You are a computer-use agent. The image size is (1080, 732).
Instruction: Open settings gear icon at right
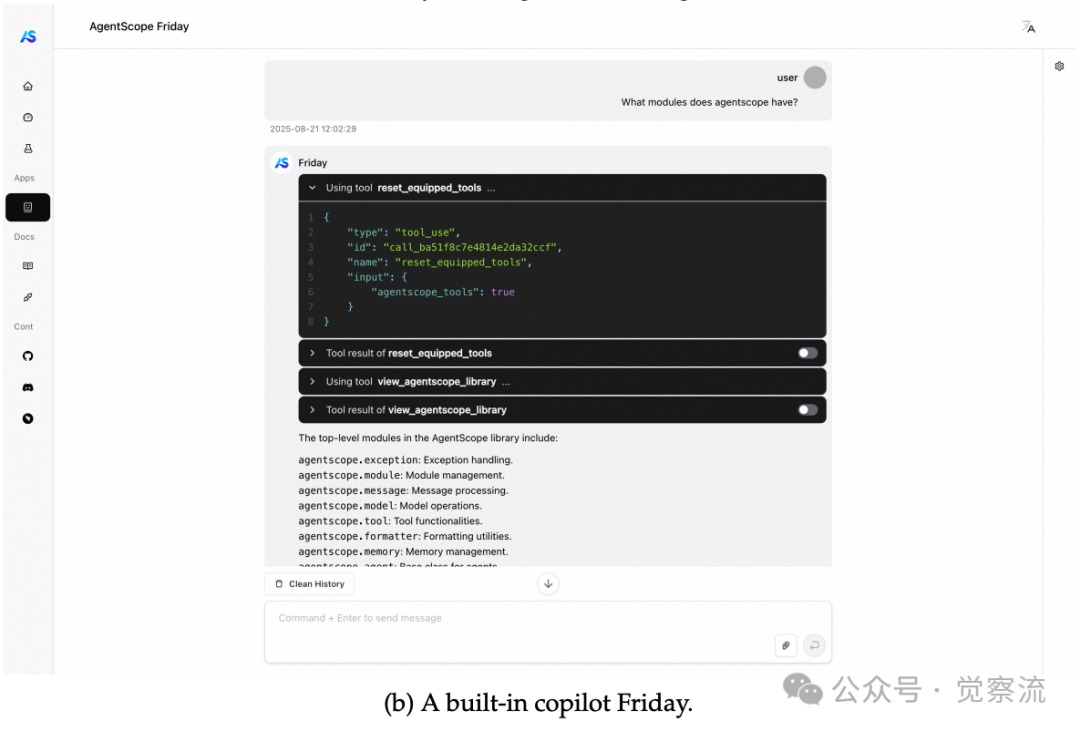coord(1059,66)
